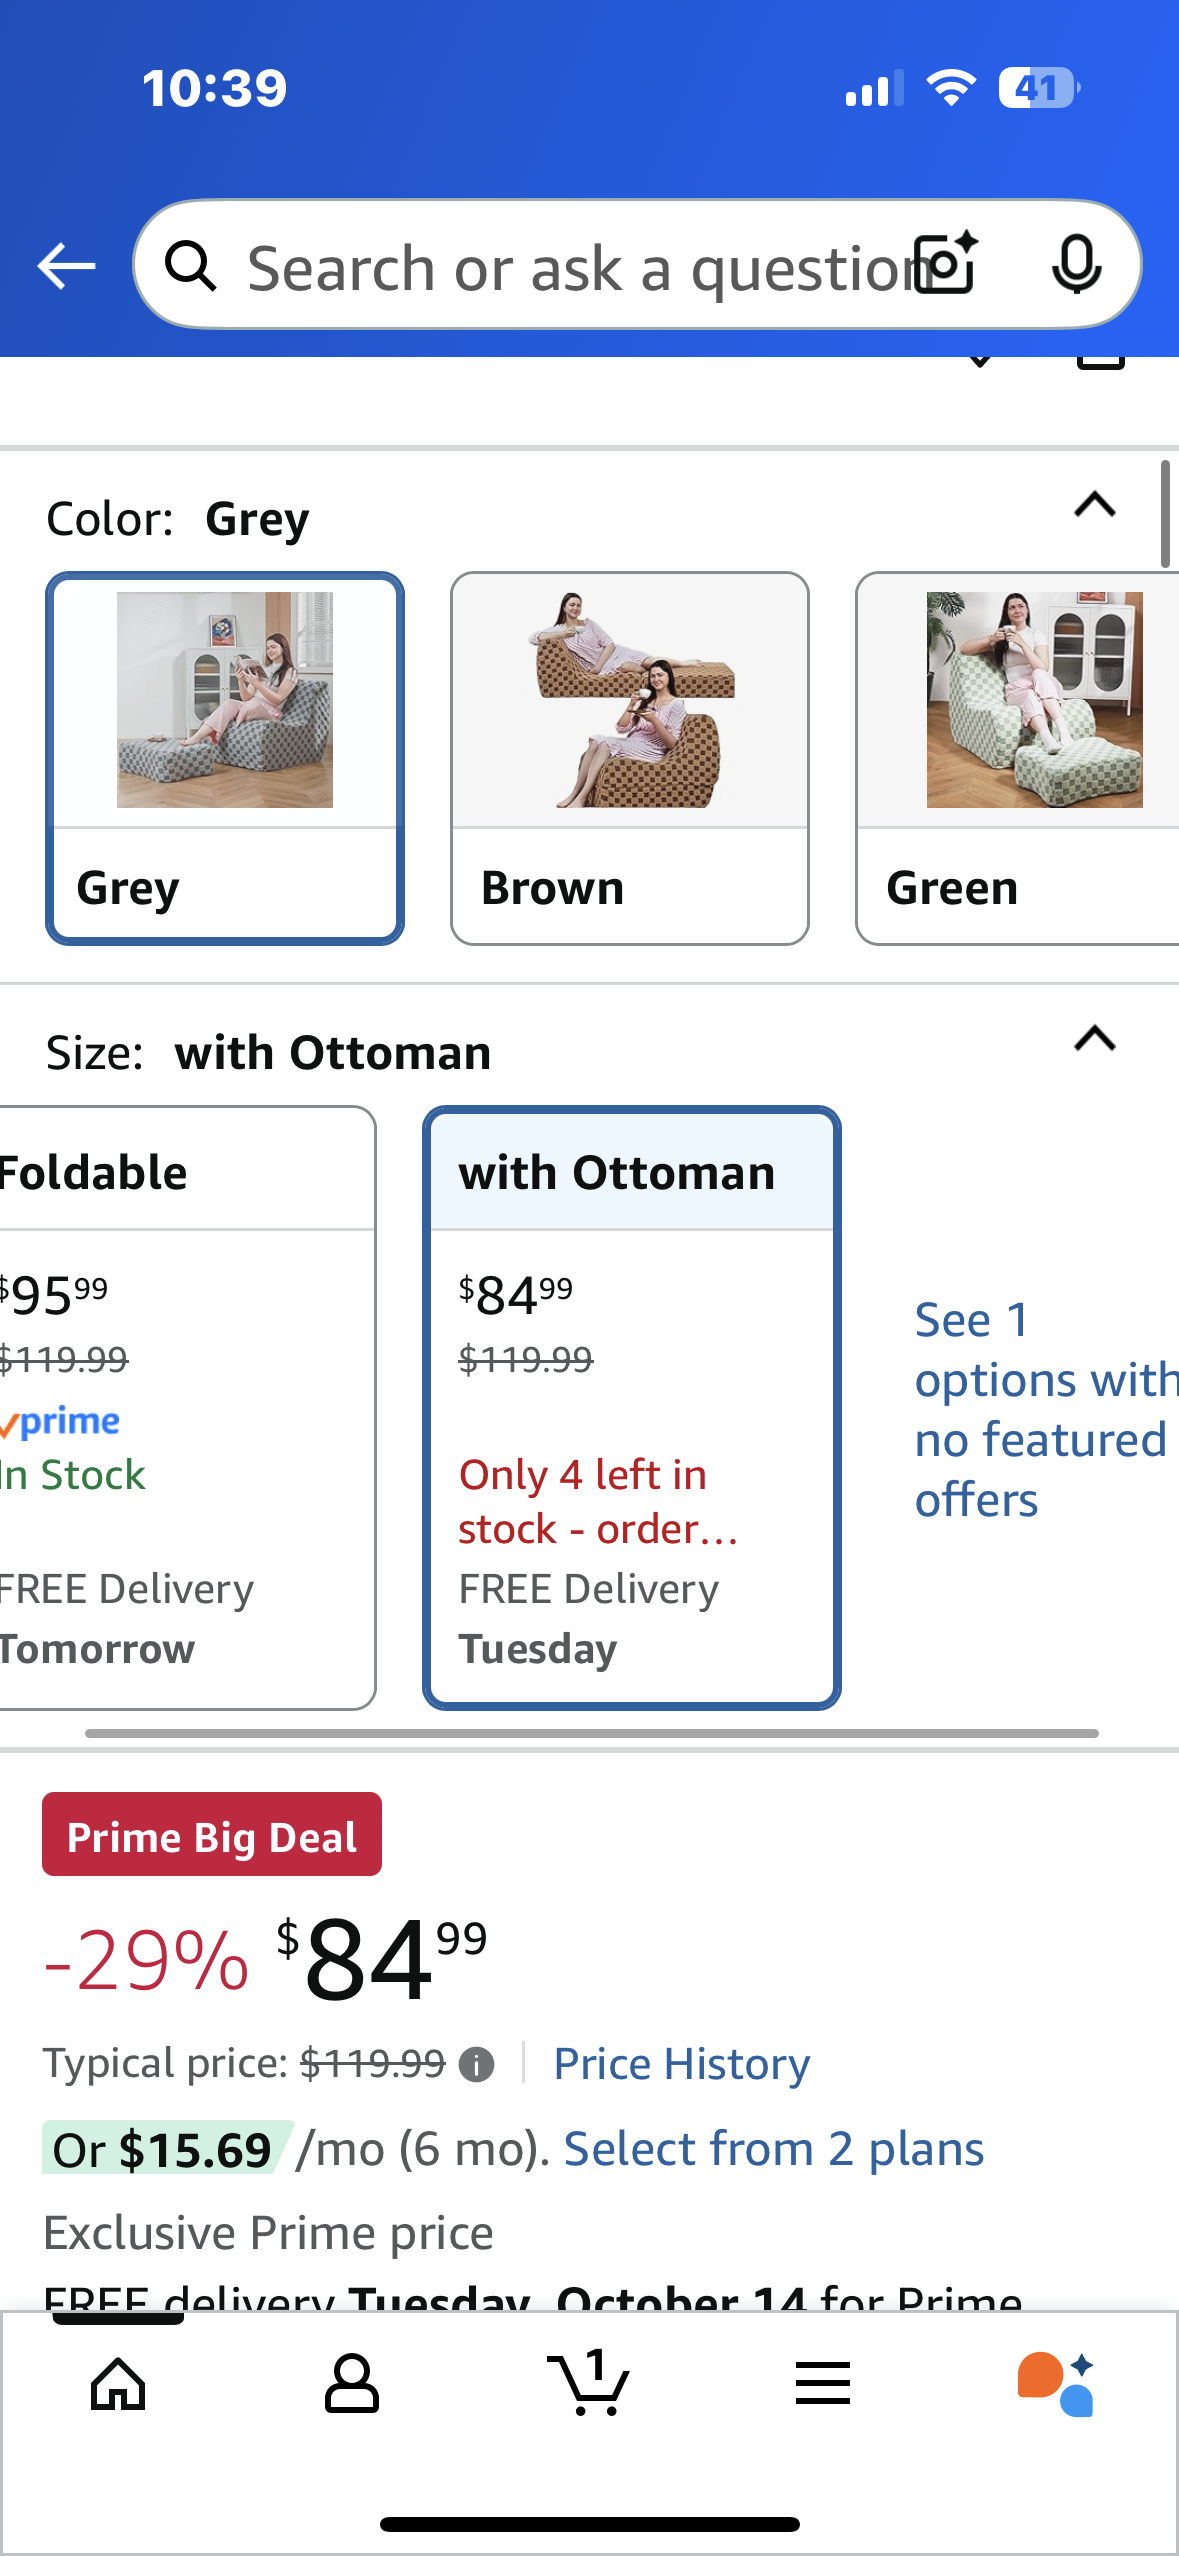This screenshot has height=2556, width=1179.
Task: Select the Grey color option
Action: click(x=225, y=758)
